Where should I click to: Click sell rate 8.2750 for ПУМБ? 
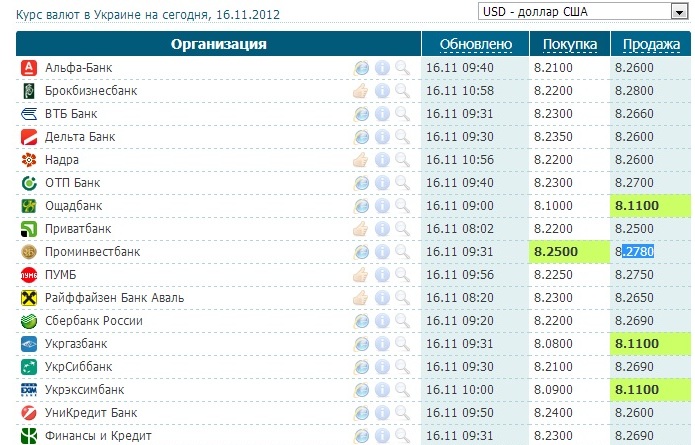[x=634, y=275]
